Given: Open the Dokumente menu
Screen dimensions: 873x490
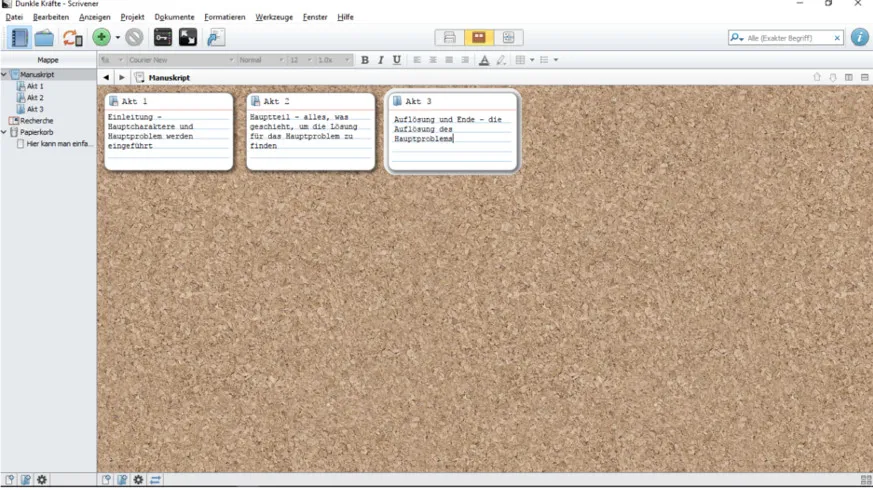Looking at the screenshot, I should pyautogui.click(x=174, y=17).
